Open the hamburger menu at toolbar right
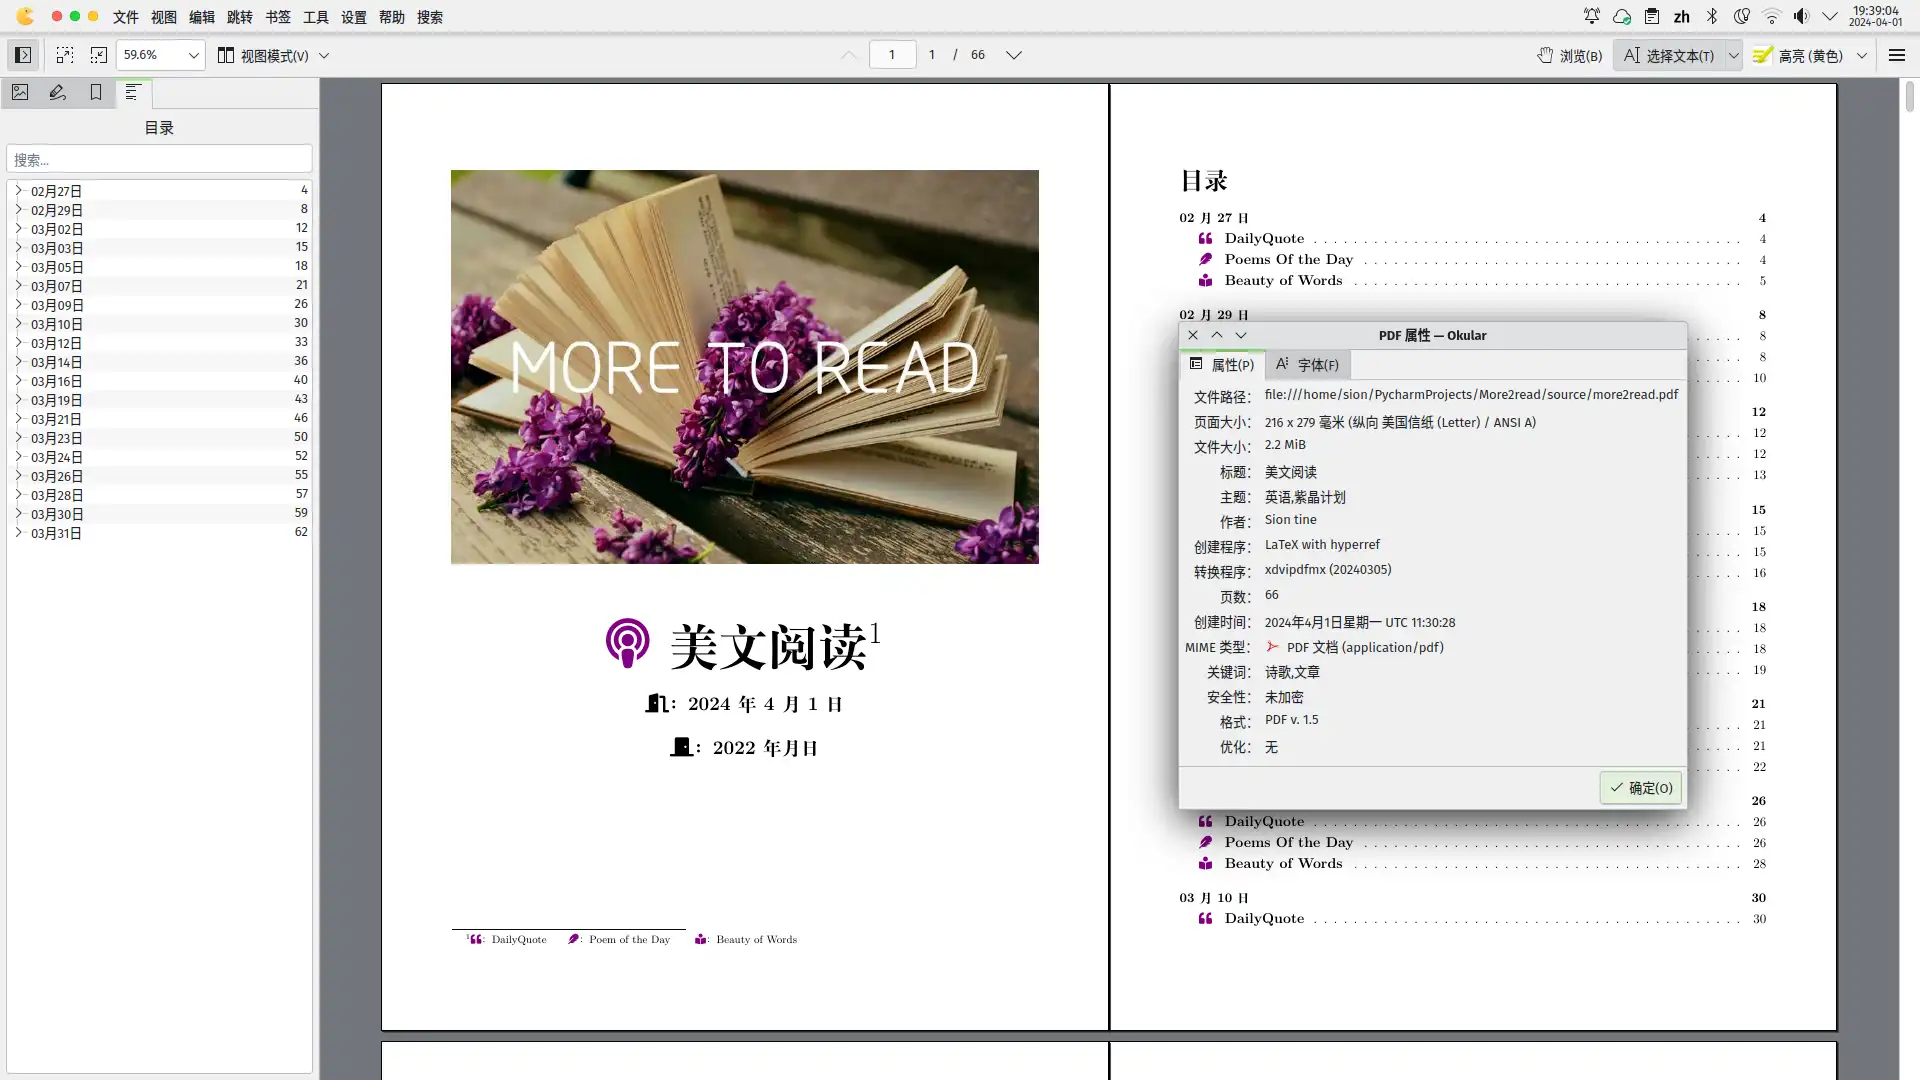 (x=1897, y=55)
